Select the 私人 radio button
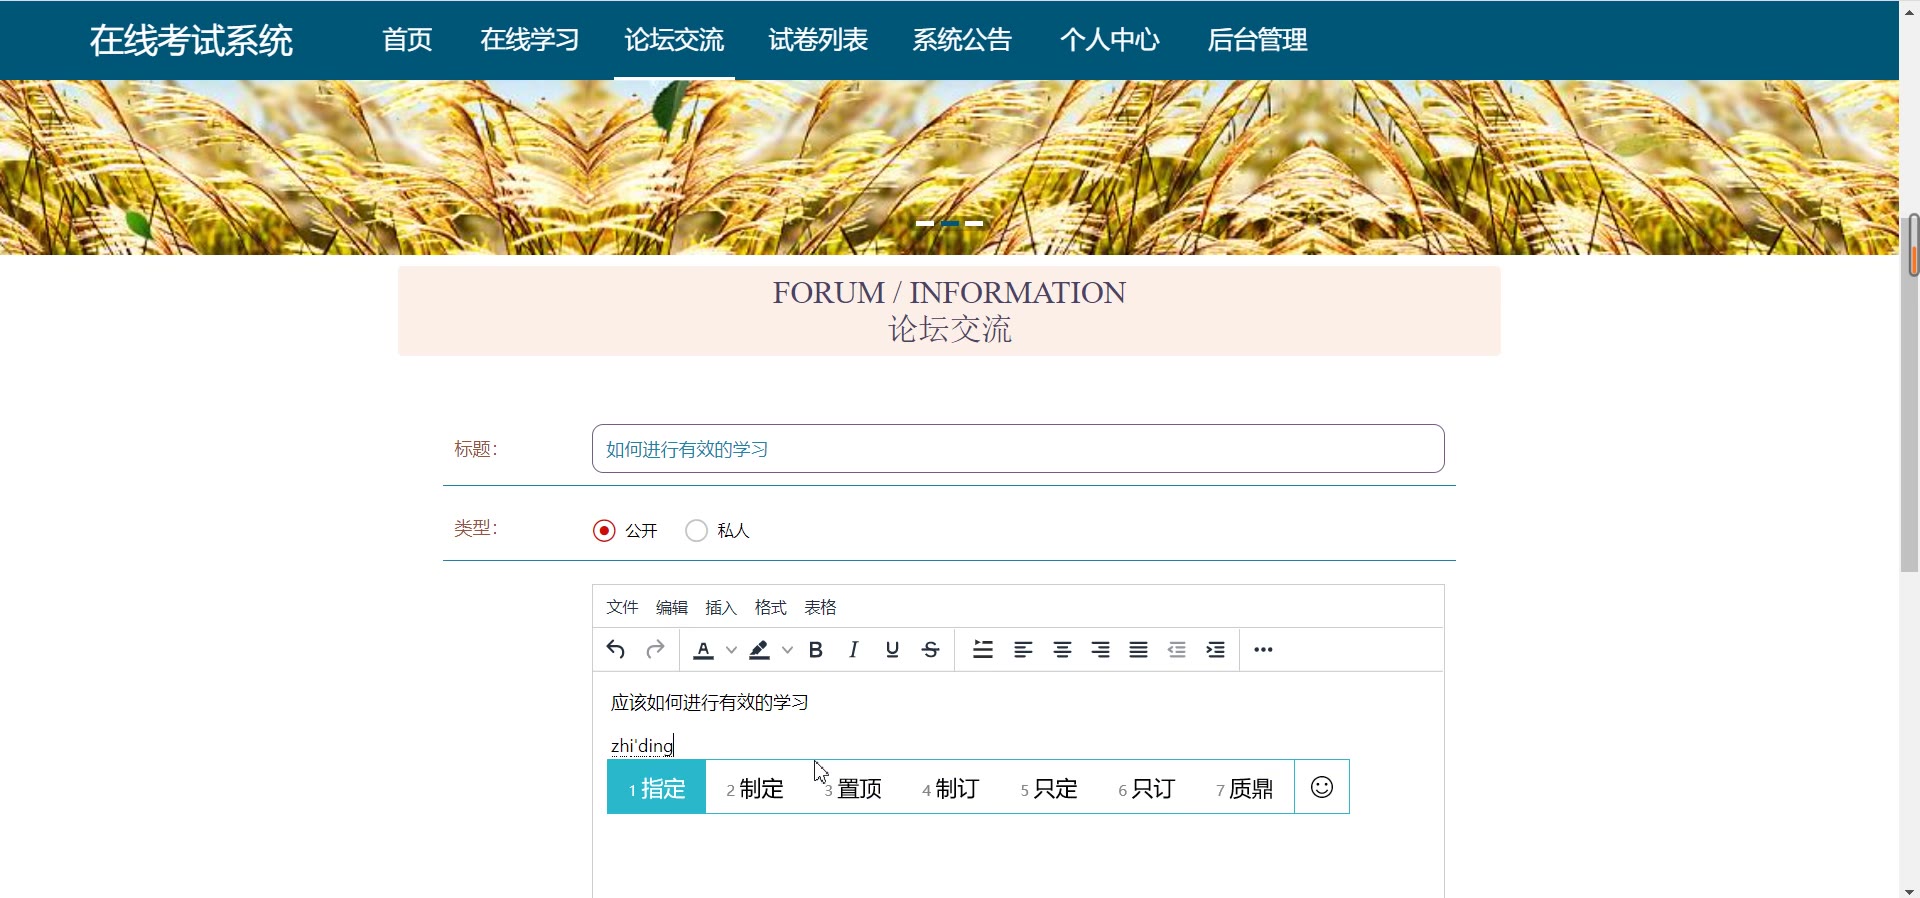 (696, 530)
